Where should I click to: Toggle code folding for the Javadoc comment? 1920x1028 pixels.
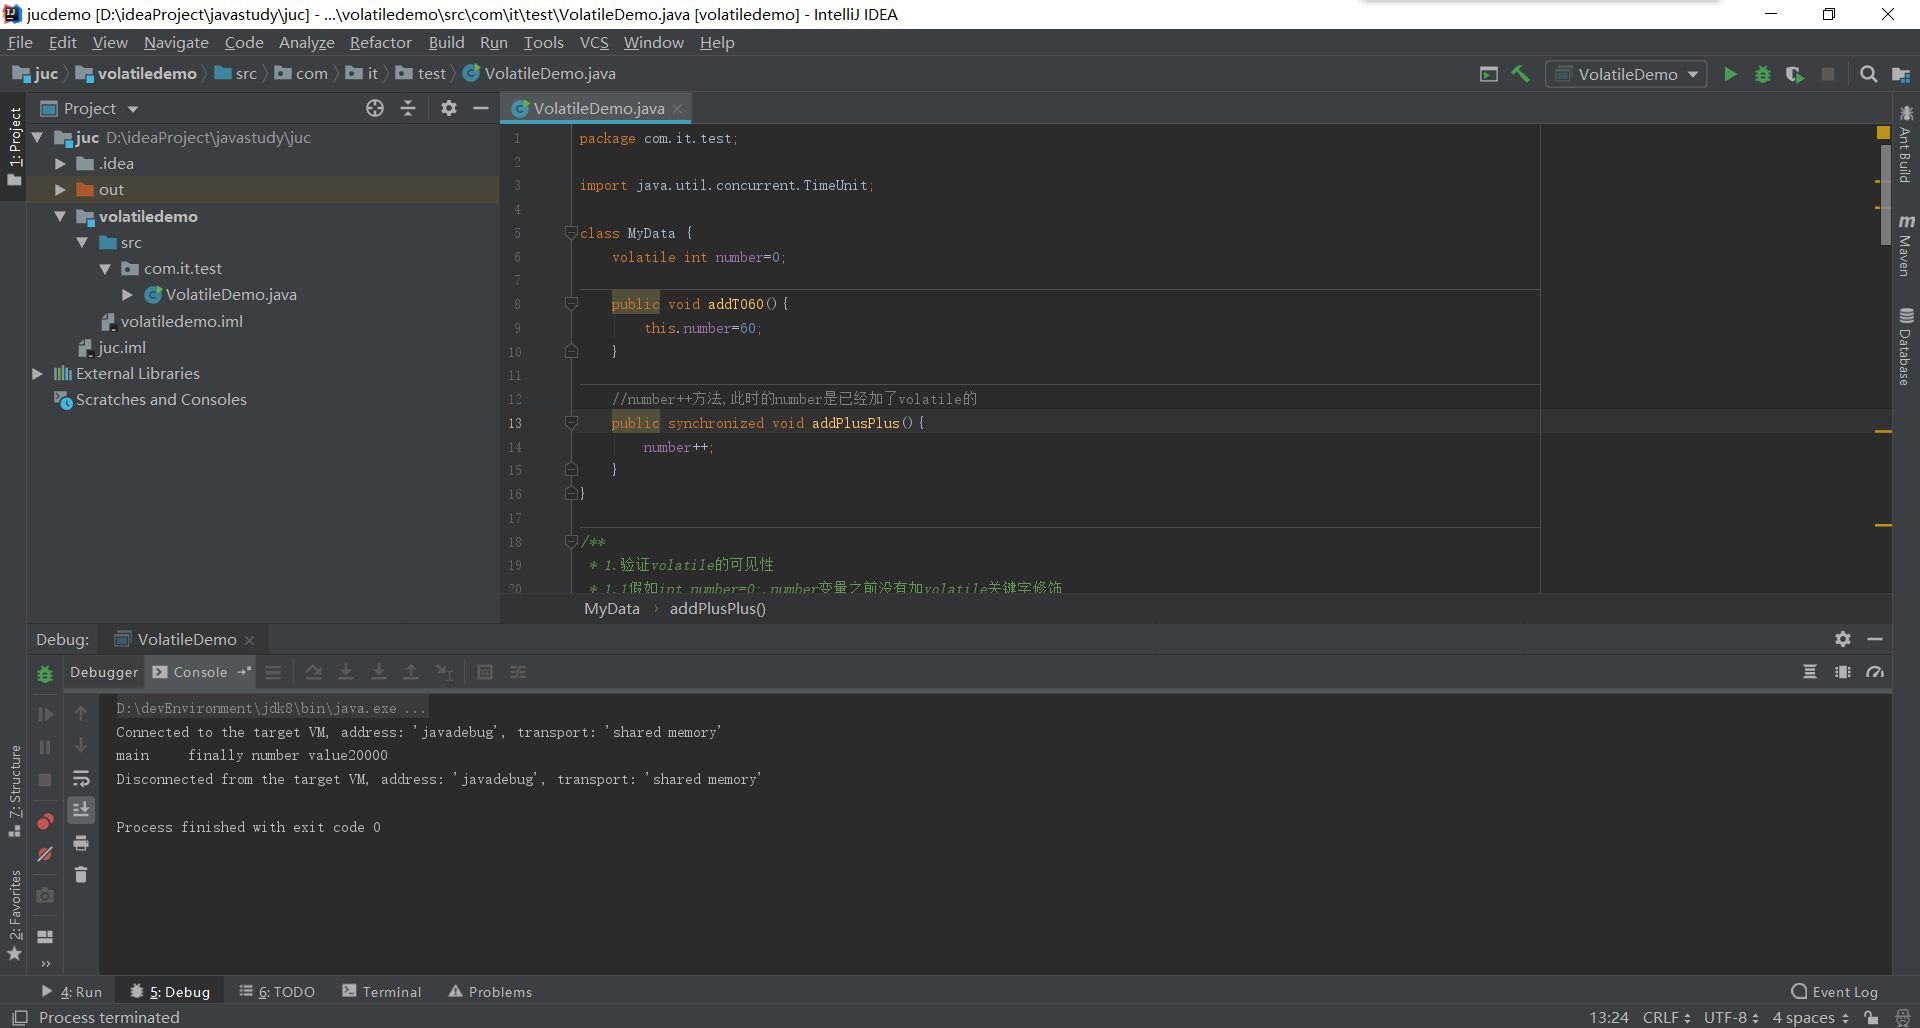[x=571, y=542]
